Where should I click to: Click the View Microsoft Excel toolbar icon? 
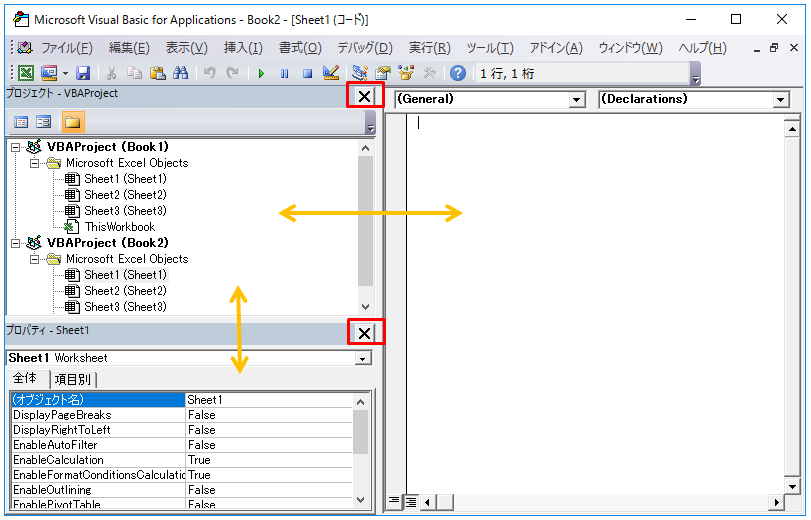26,73
